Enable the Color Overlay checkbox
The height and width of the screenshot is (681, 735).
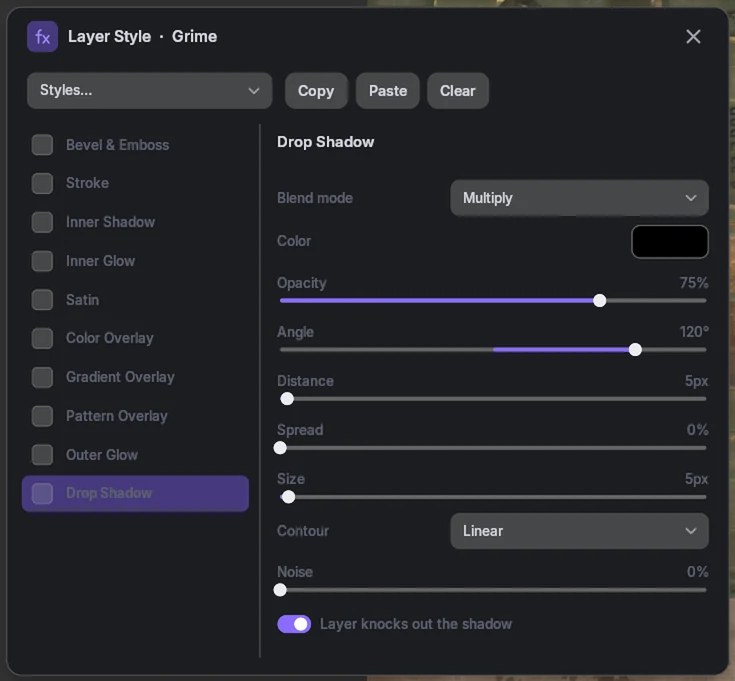[x=42, y=338]
